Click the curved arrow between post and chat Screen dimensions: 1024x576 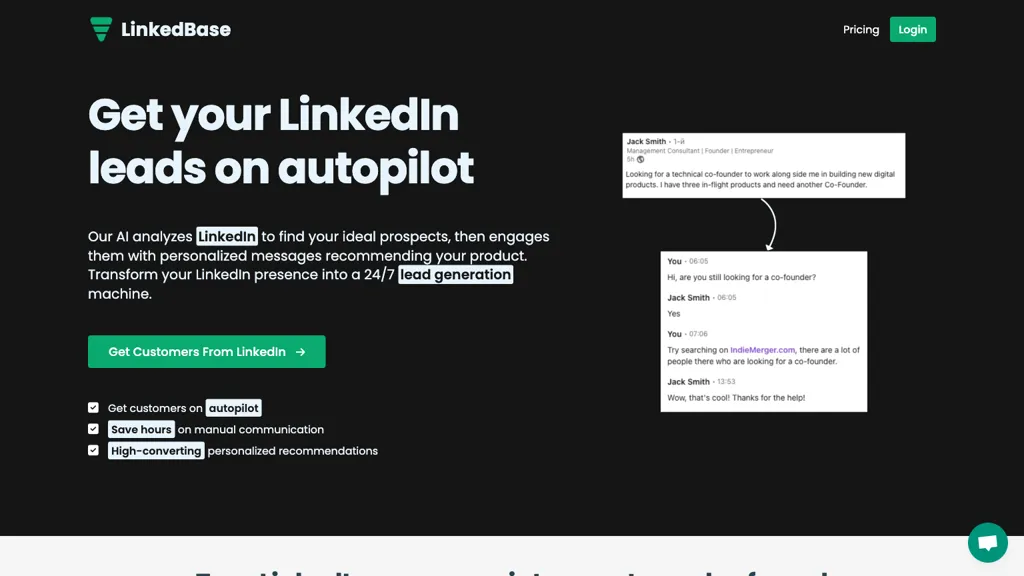[x=769, y=224]
